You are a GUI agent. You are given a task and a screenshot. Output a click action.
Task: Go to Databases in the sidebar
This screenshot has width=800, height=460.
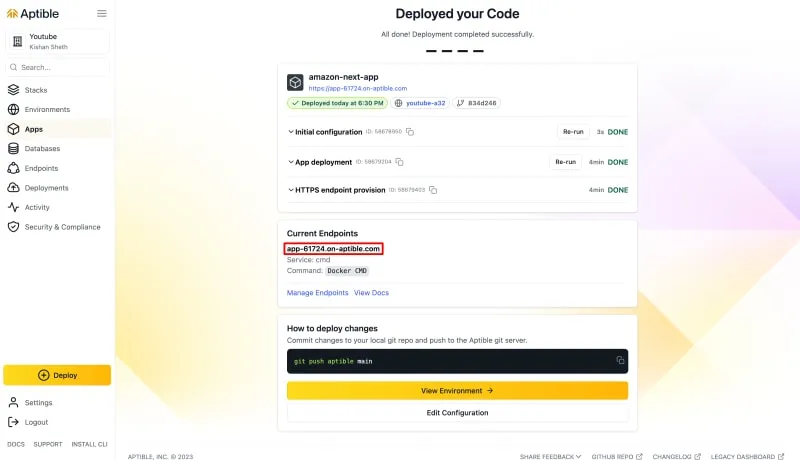[x=42, y=149]
